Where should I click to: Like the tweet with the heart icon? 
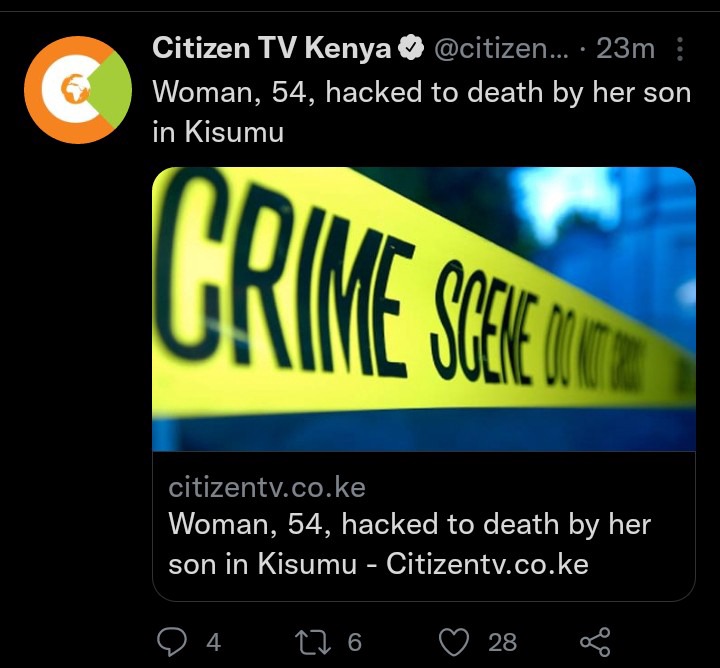coord(454,641)
